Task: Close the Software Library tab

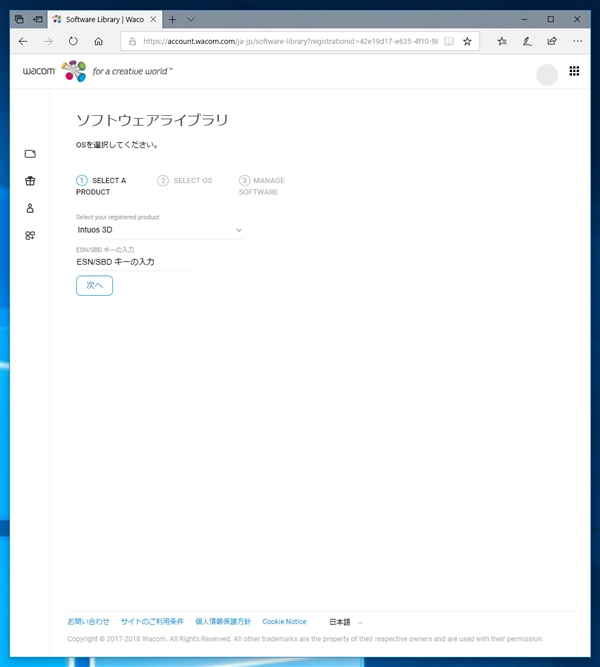Action: point(153,19)
